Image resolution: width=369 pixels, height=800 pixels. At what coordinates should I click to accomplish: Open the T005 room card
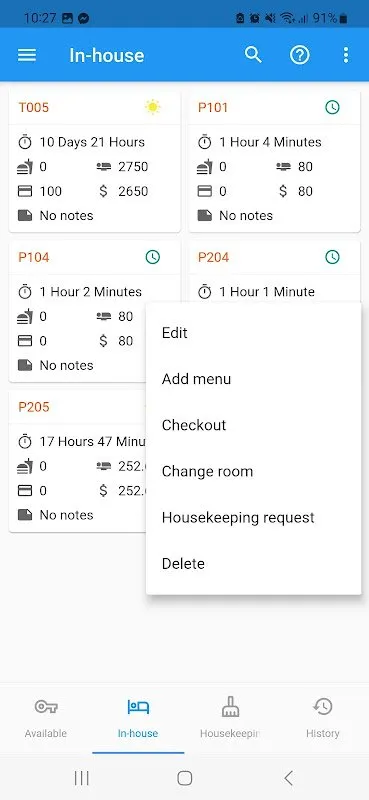tap(95, 161)
